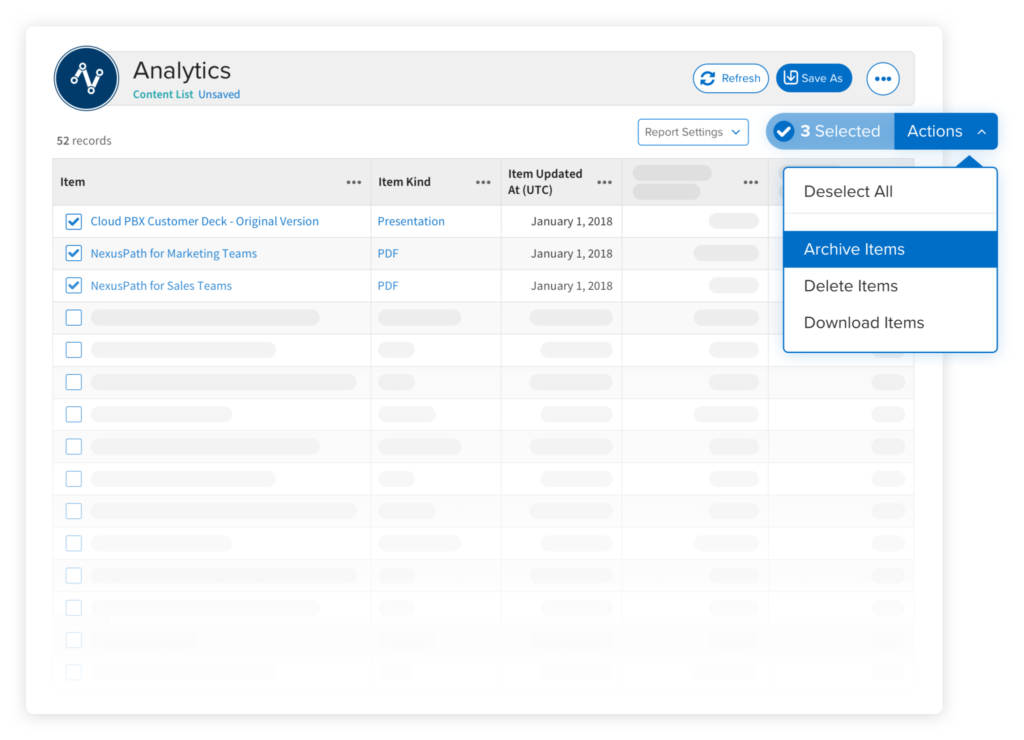Open the Item Kind column options ellipsis
The height and width of the screenshot is (740, 1024).
(x=483, y=183)
